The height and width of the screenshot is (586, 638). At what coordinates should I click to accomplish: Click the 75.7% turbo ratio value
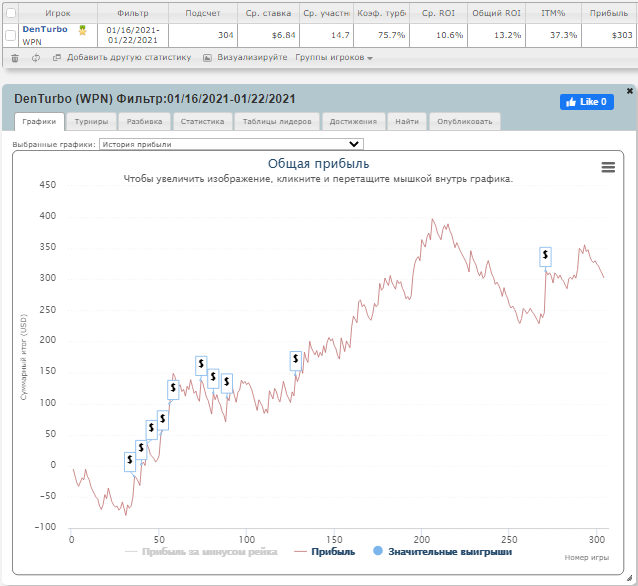click(x=391, y=35)
